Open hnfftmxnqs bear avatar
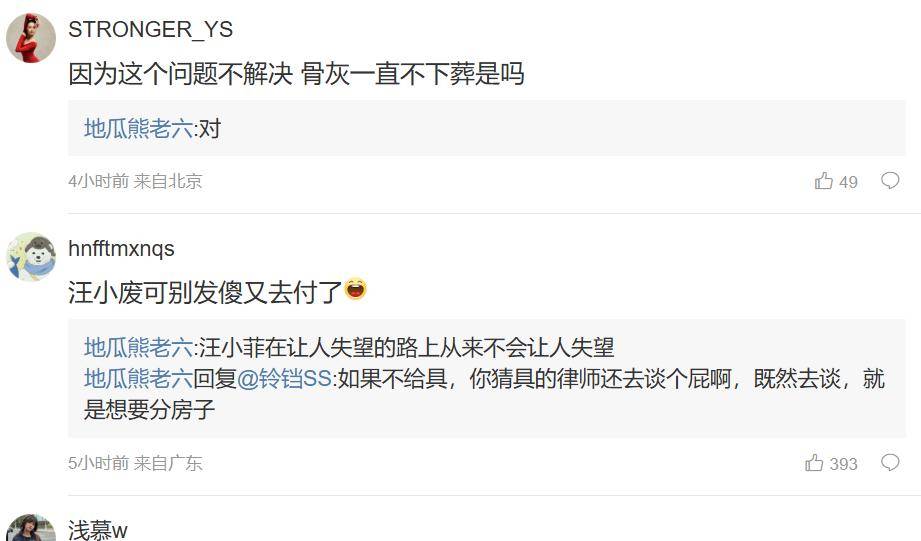 coord(31,257)
